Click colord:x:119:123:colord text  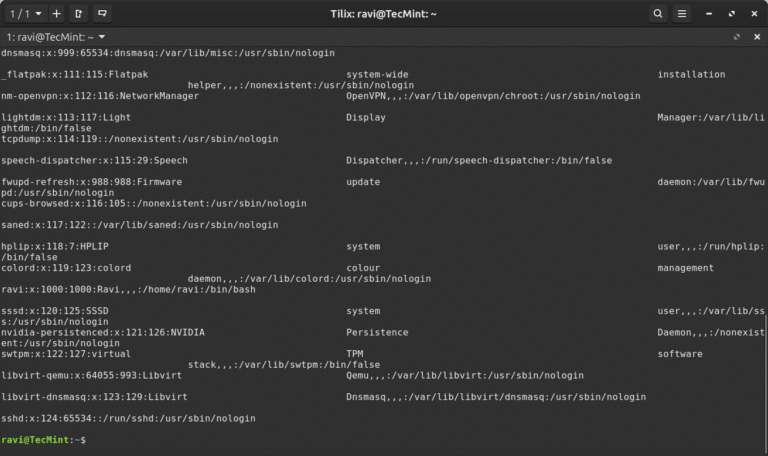(66, 268)
